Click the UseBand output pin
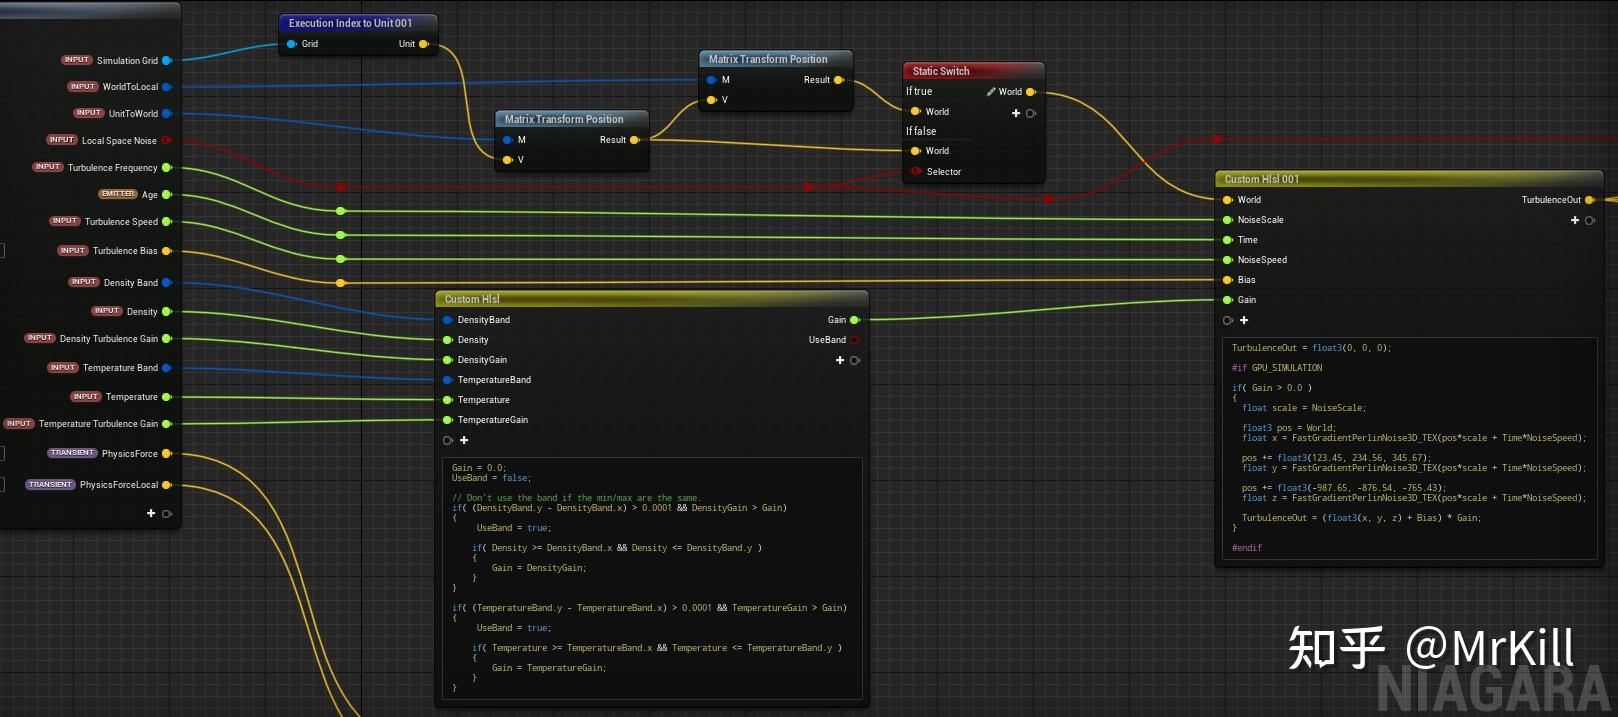 tap(854, 340)
